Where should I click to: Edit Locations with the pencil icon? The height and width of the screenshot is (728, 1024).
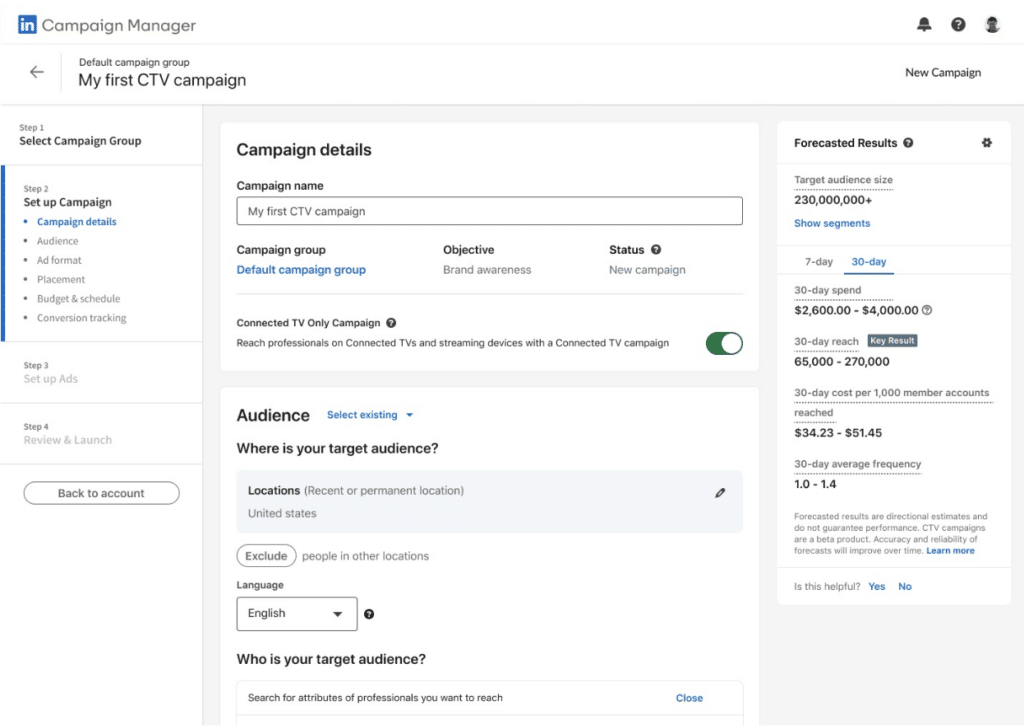(720, 493)
